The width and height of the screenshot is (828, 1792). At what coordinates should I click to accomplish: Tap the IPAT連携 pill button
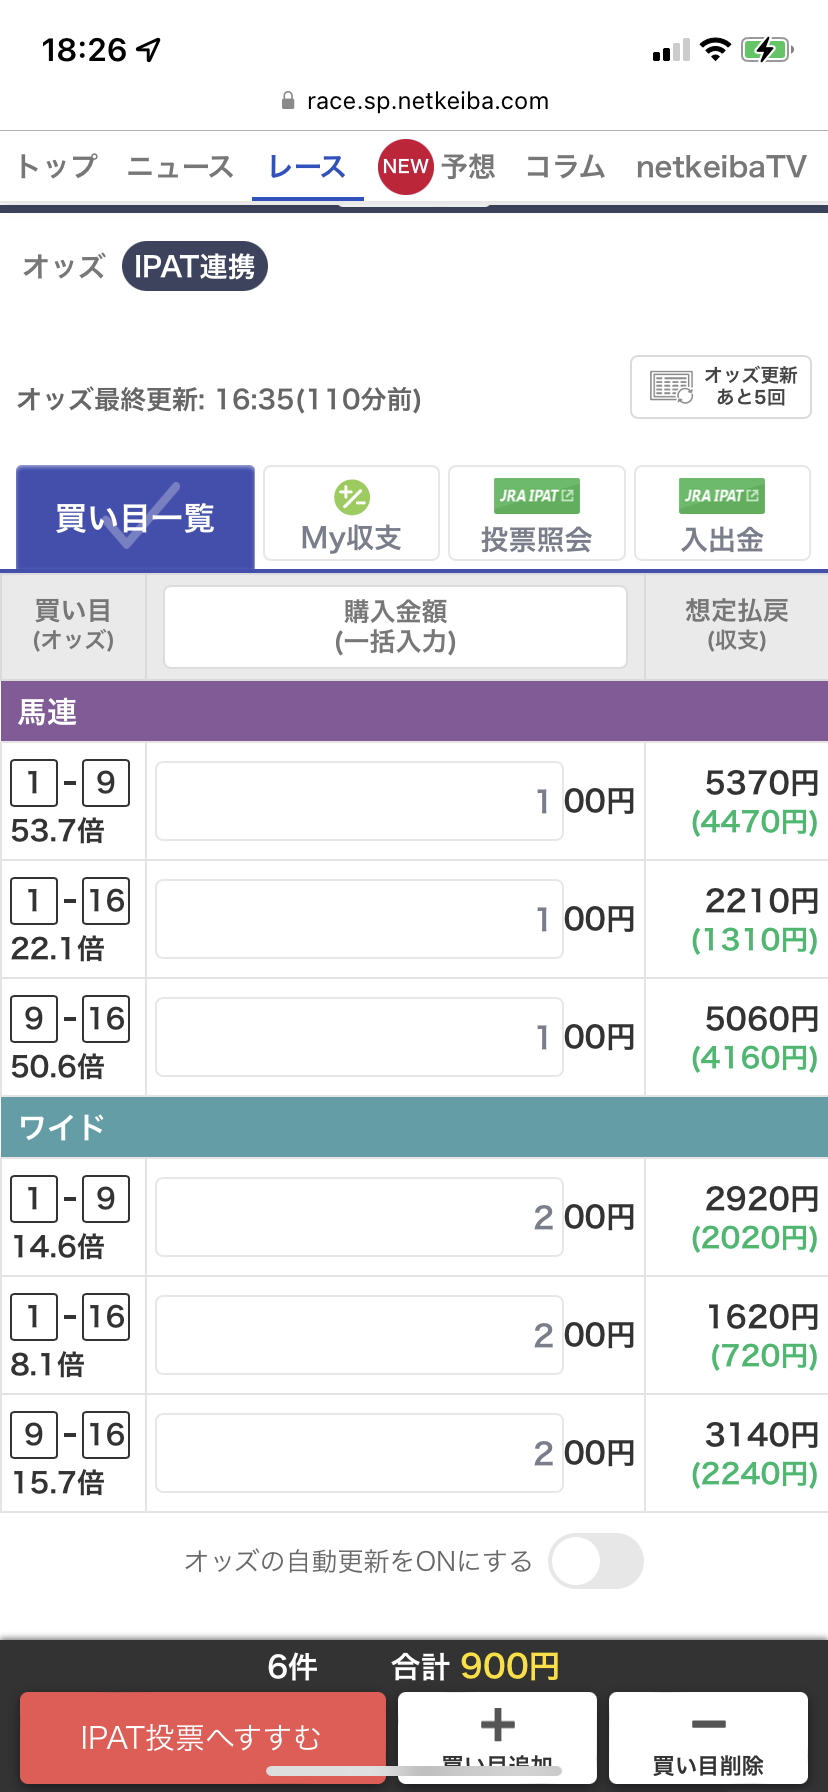click(x=195, y=267)
